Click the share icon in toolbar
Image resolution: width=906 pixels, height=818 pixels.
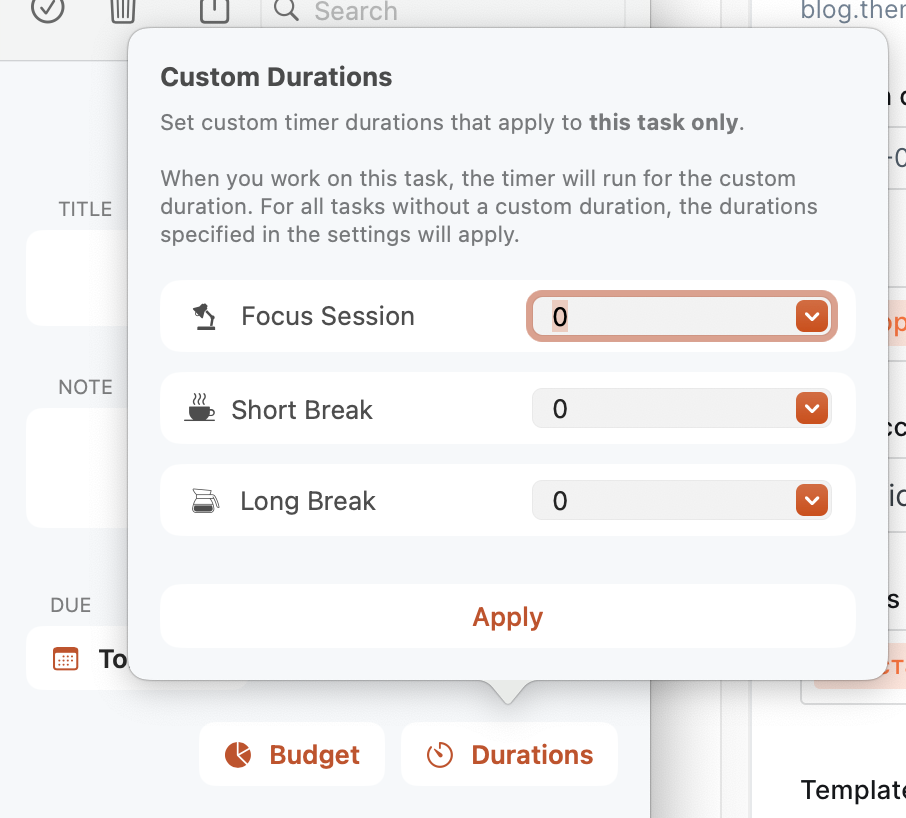214,10
